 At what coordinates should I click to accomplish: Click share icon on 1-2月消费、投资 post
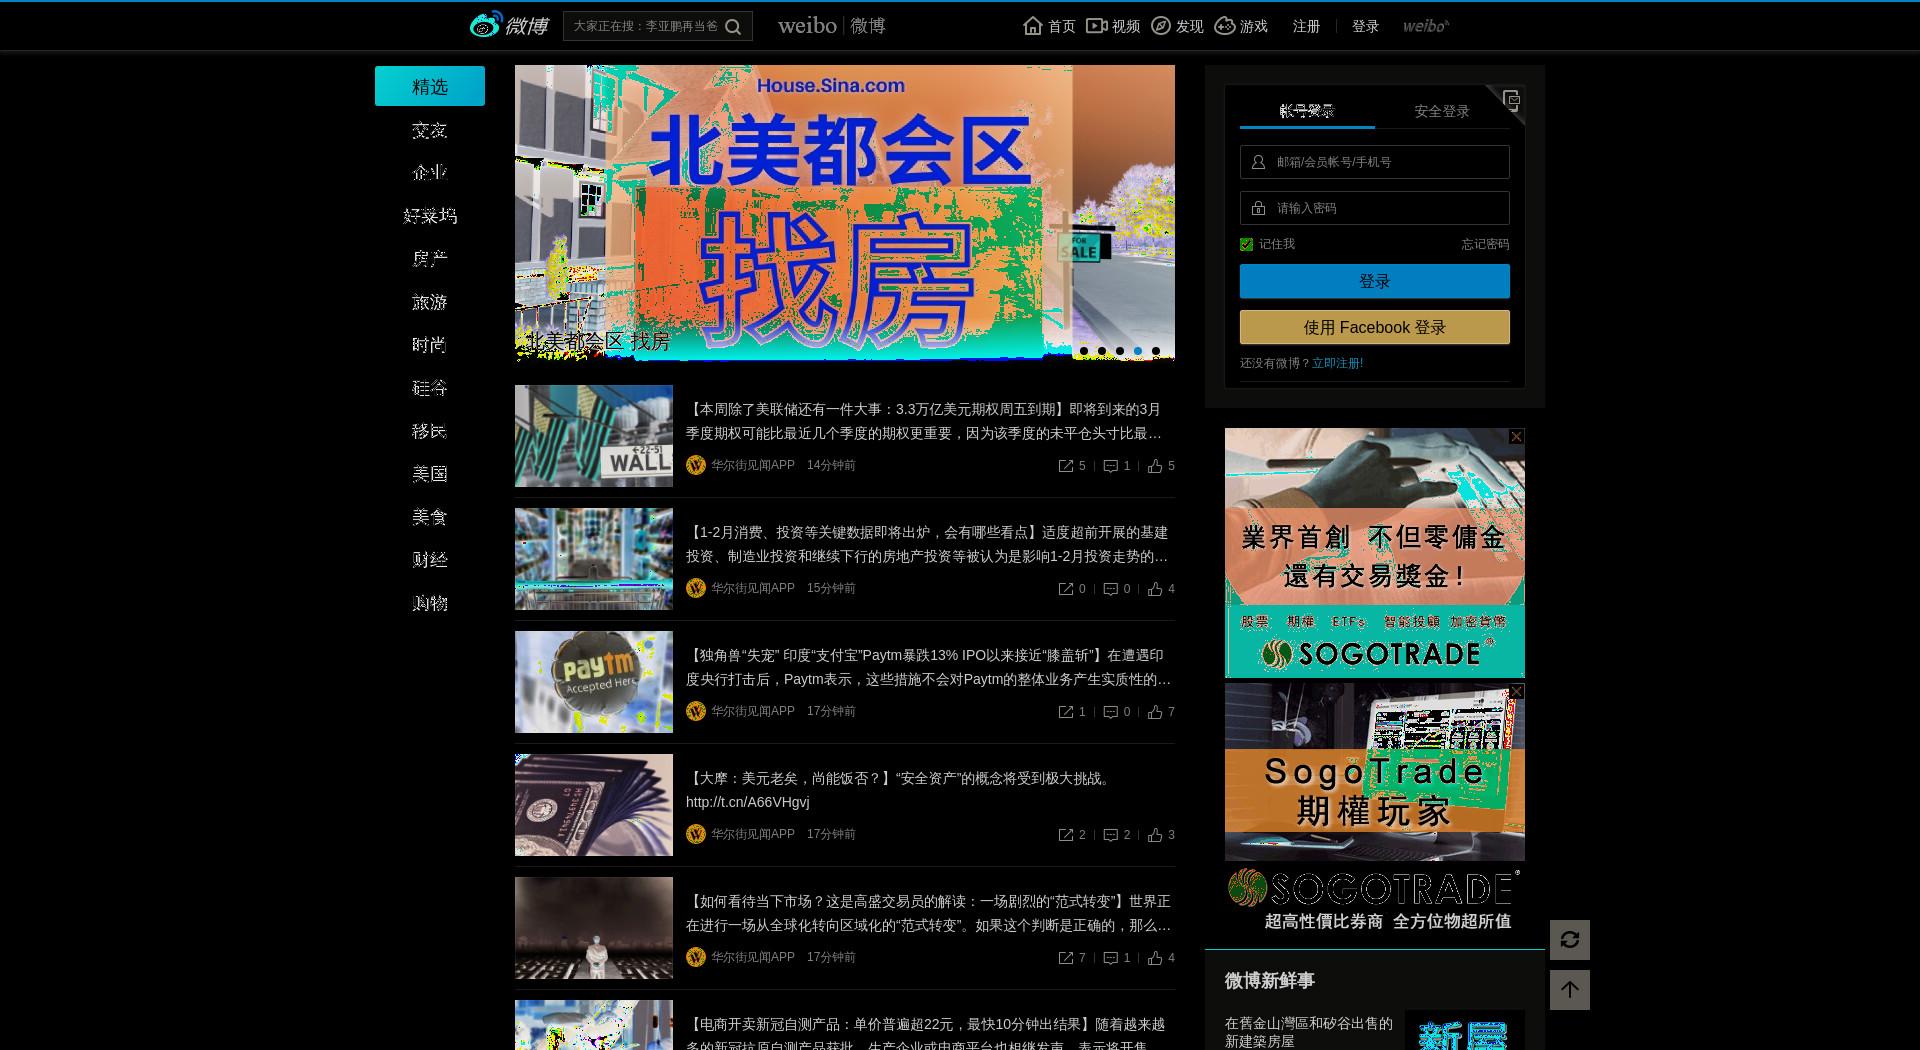1066,589
